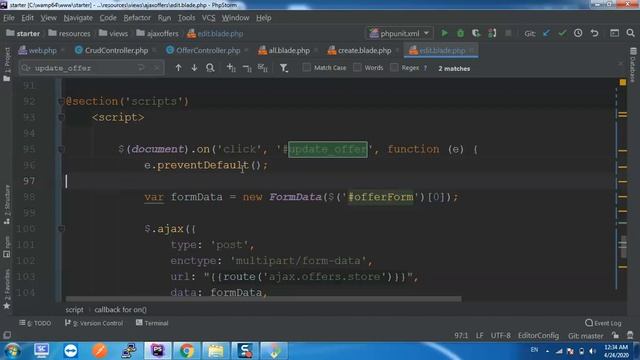Enable Match Case checkbox
The image size is (640, 360).
click(x=307, y=67)
